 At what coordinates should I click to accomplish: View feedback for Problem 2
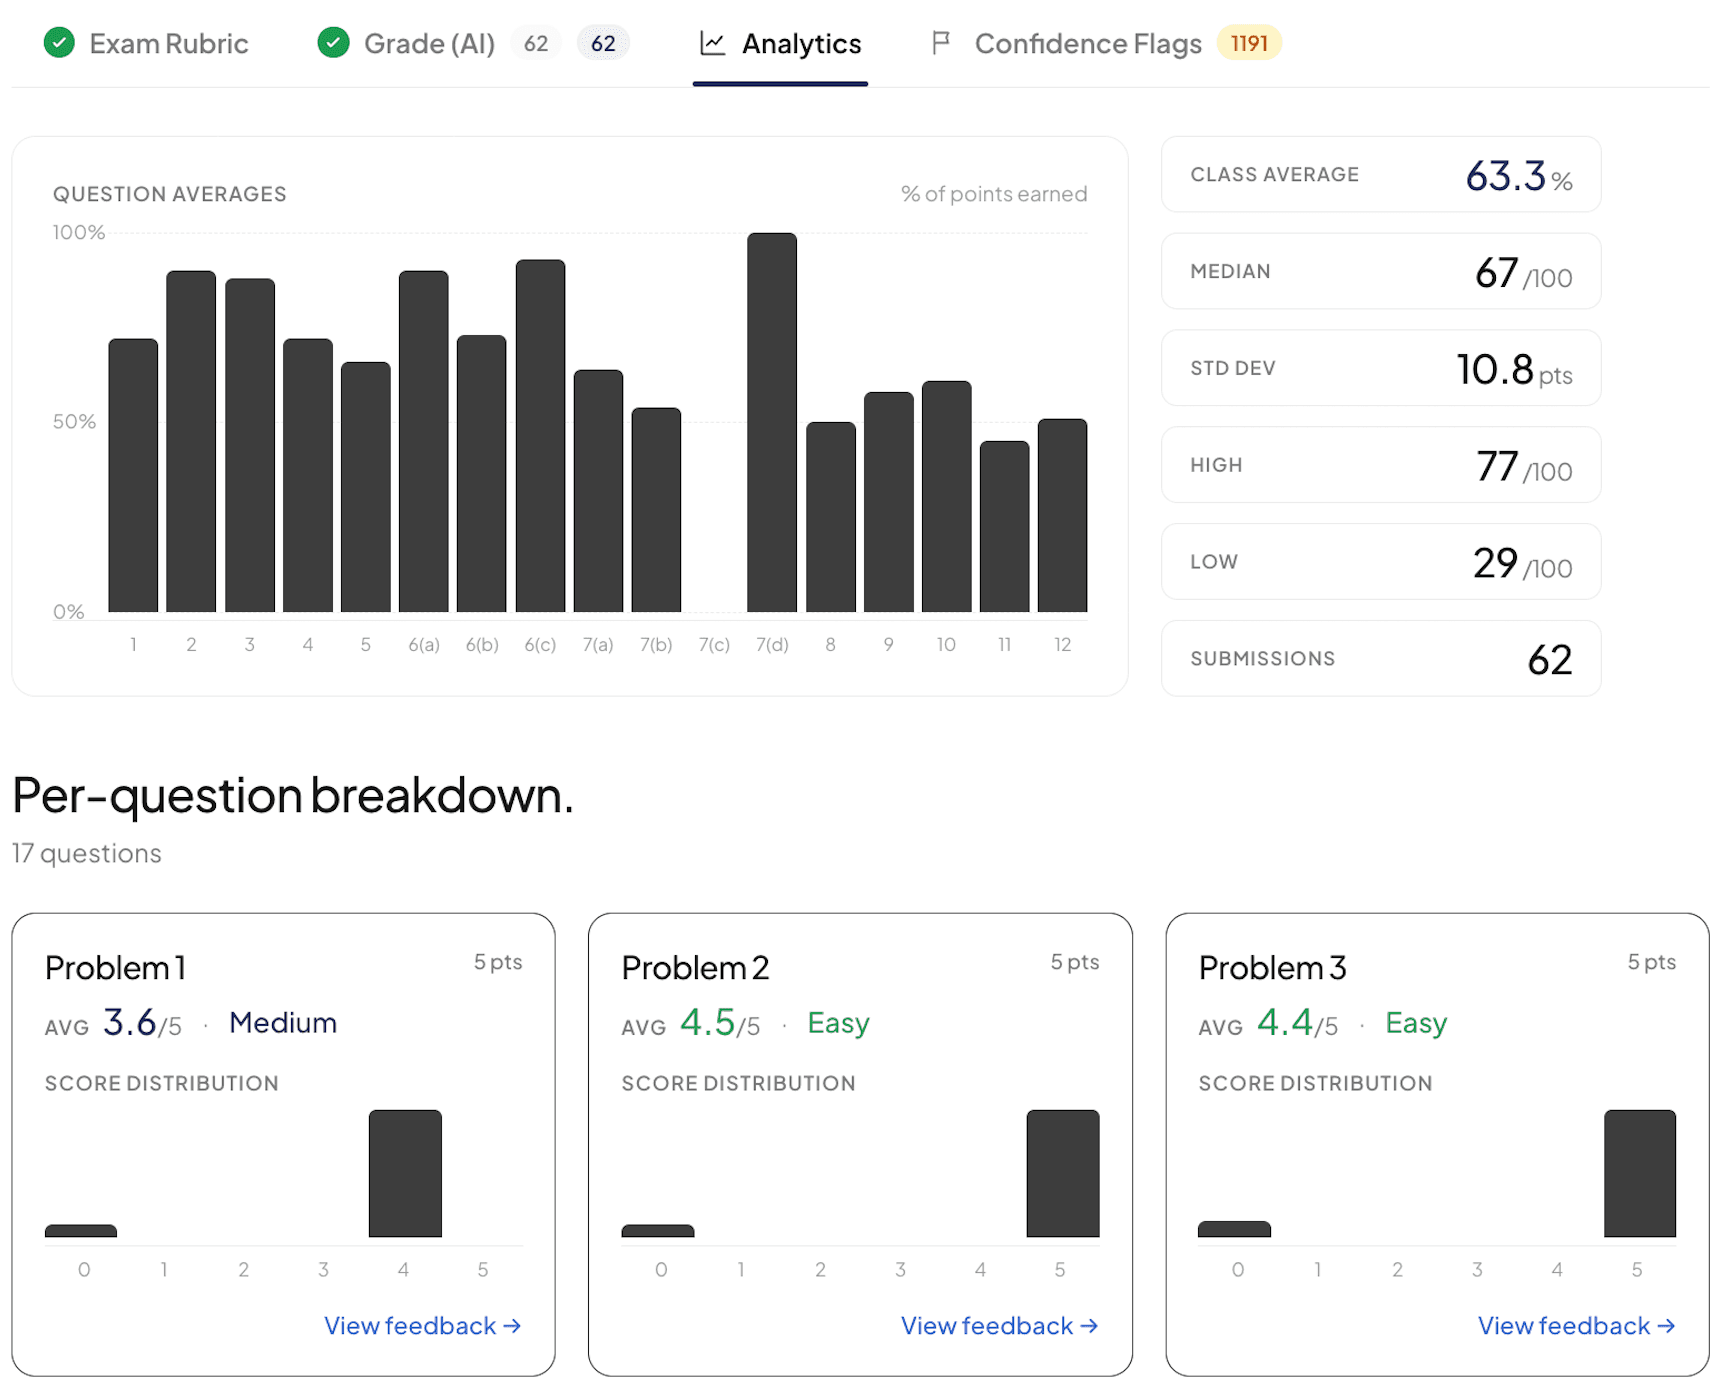click(1000, 1326)
